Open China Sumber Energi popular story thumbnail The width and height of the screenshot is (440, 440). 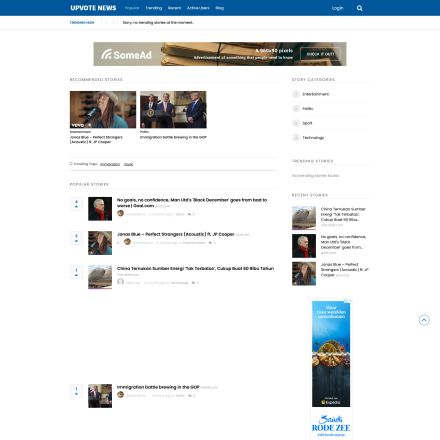coord(100,277)
